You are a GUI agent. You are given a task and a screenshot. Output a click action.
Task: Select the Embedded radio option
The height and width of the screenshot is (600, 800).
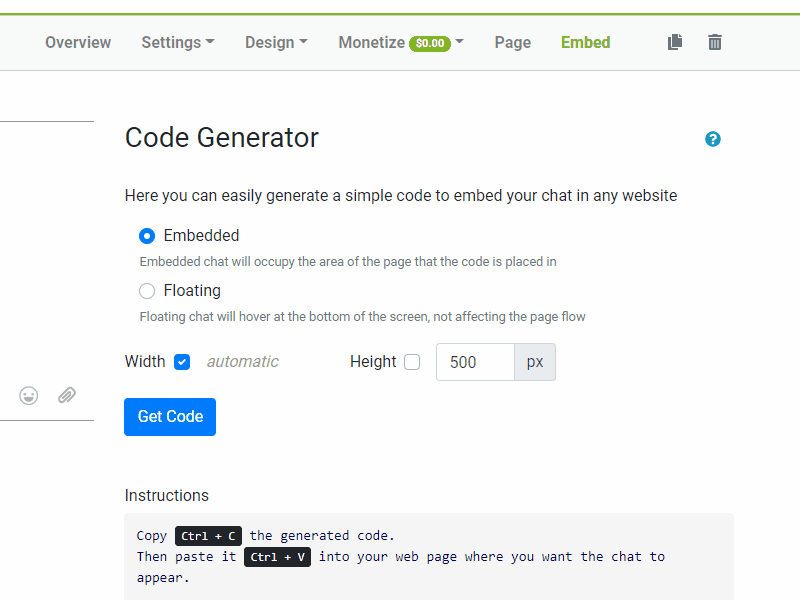point(147,236)
